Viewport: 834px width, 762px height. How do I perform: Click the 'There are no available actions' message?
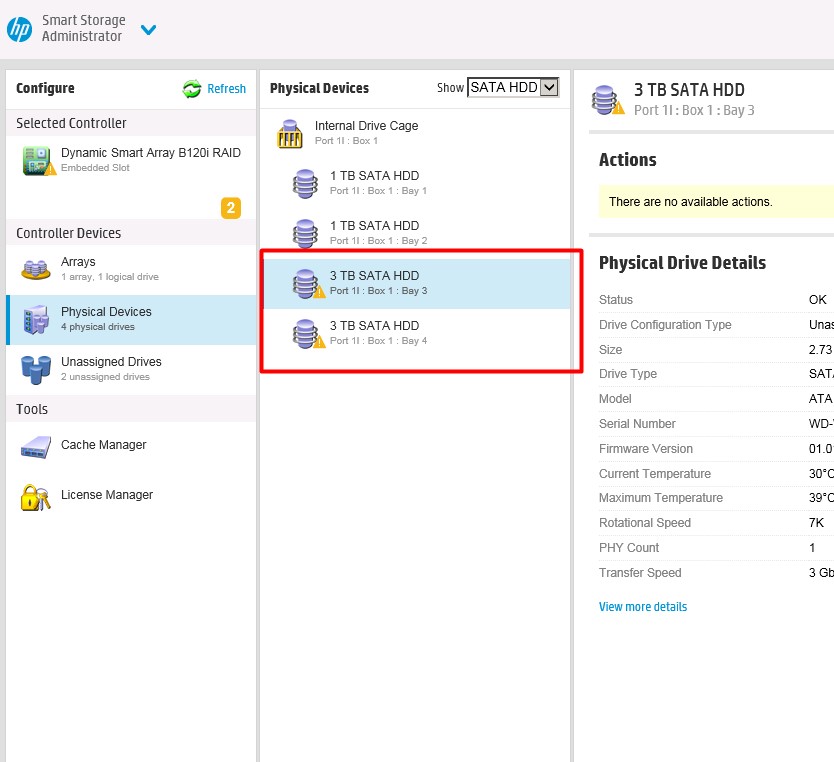(690, 202)
